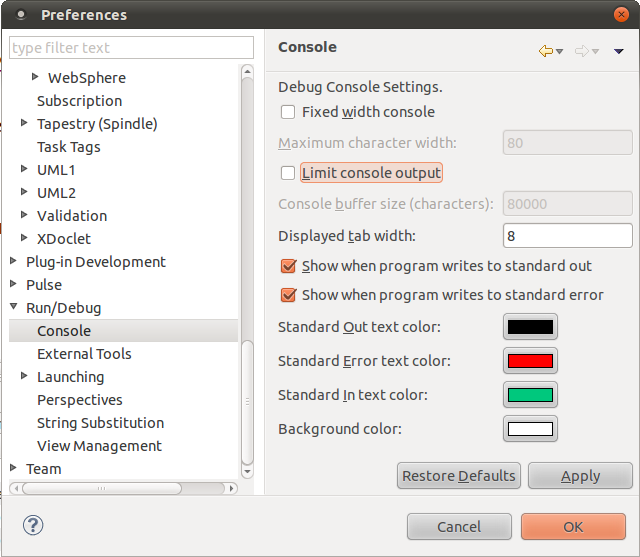The width and height of the screenshot is (640, 557).
Task: Select String Substitution preference page
Action: point(100,423)
